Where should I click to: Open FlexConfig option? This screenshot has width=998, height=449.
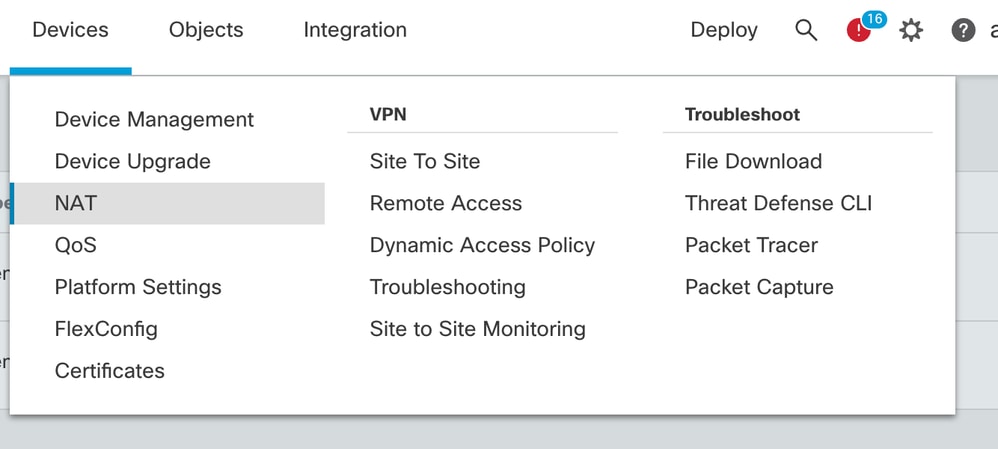(106, 329)
